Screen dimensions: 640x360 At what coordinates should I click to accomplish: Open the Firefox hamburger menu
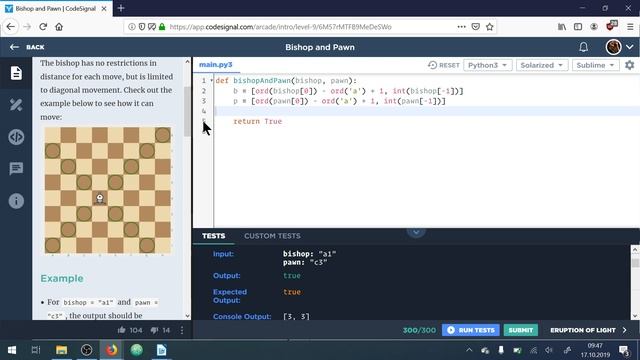click(x=630, y=27)
